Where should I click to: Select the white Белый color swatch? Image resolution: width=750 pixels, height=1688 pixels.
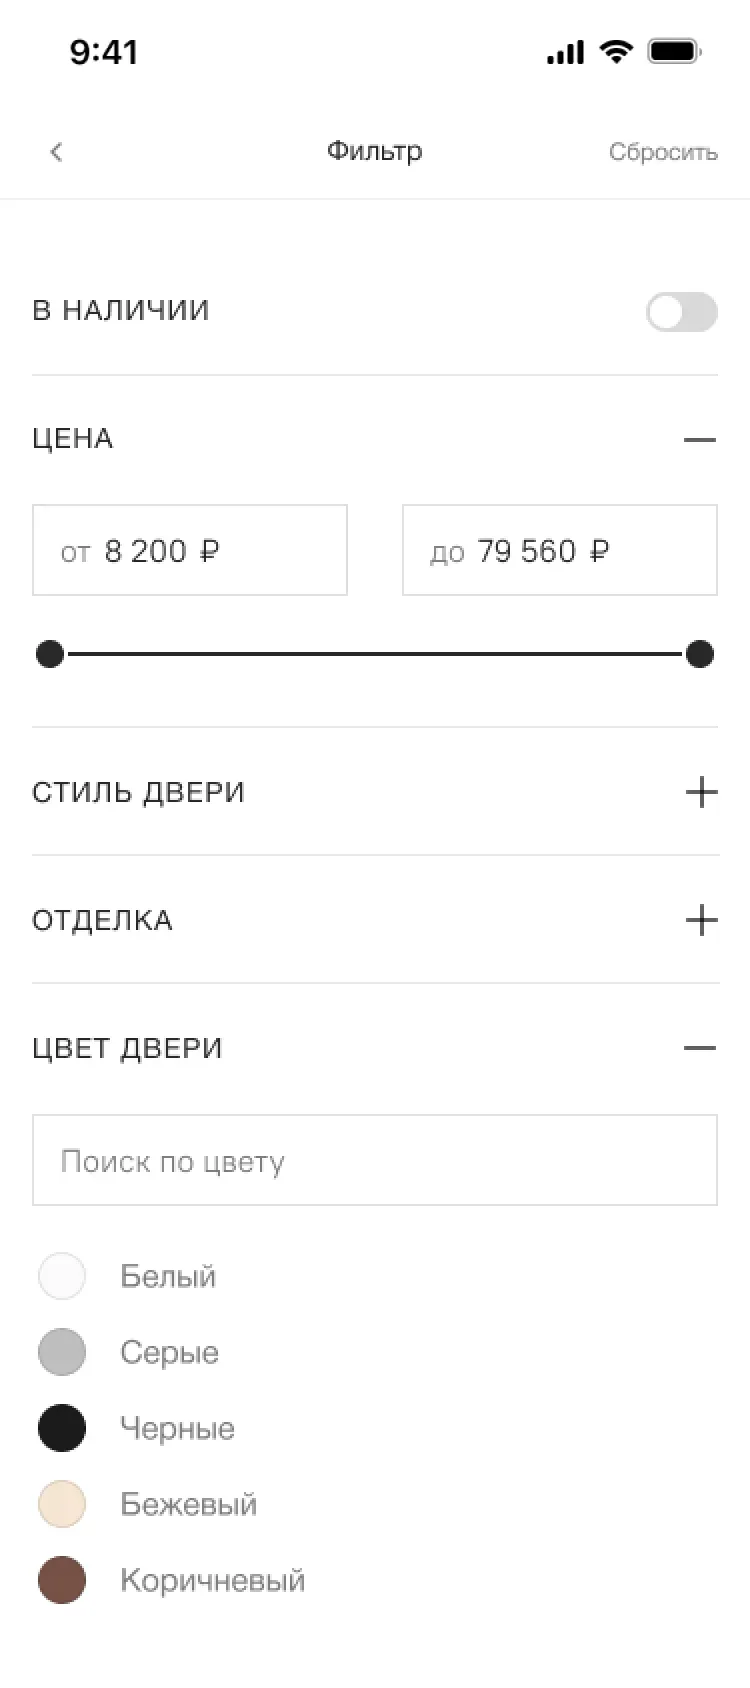62,1276
